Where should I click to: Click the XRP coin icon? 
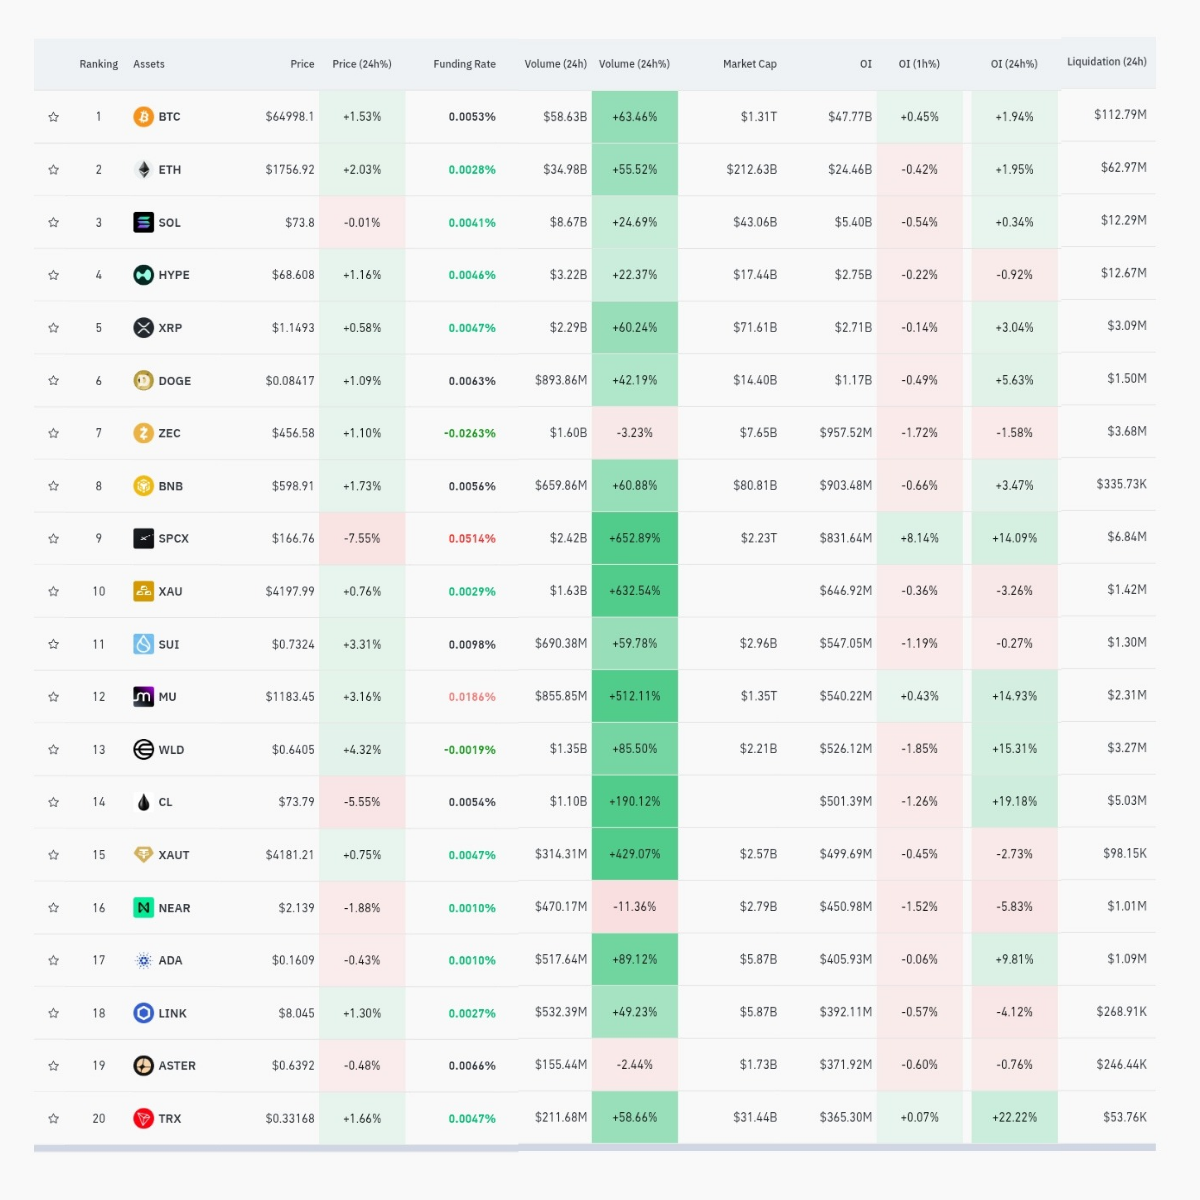point(143,328)
